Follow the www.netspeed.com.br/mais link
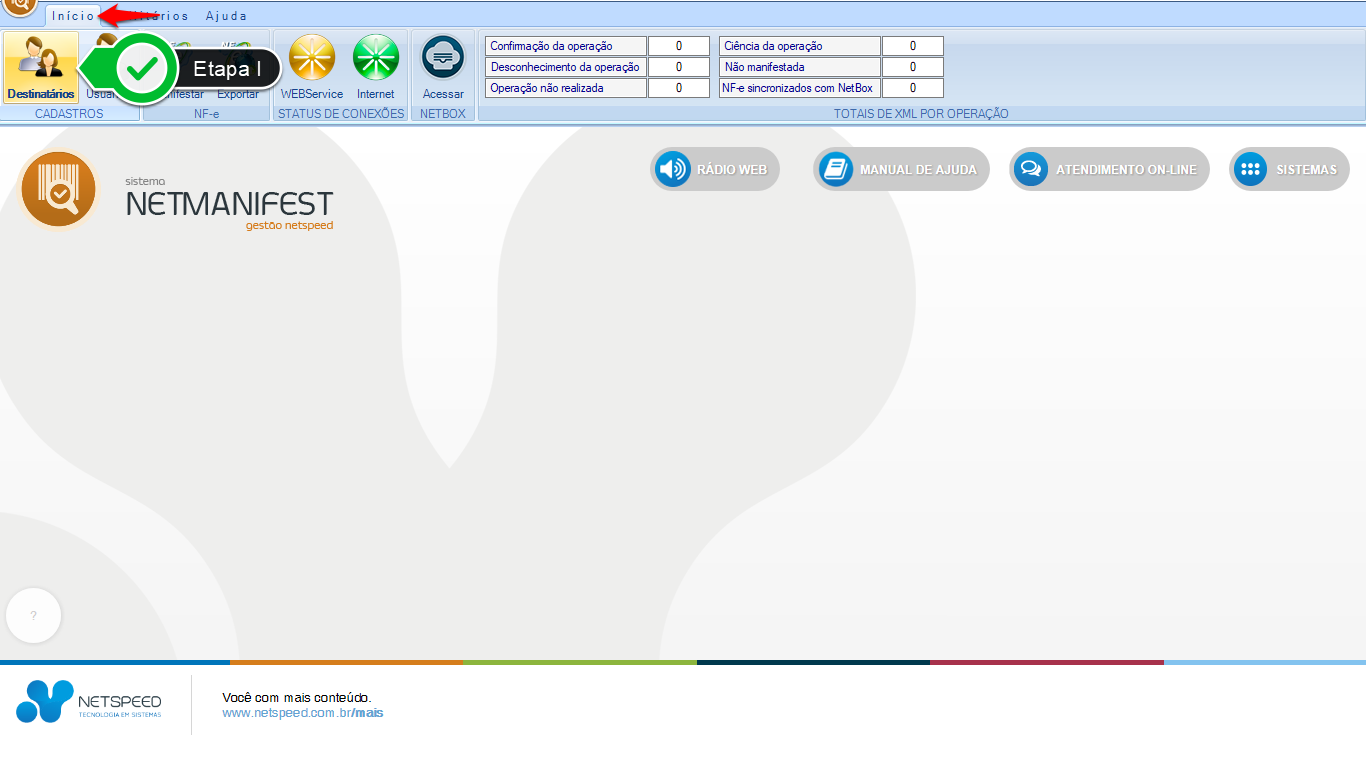The image size is (1368, 768). point(303,713)
